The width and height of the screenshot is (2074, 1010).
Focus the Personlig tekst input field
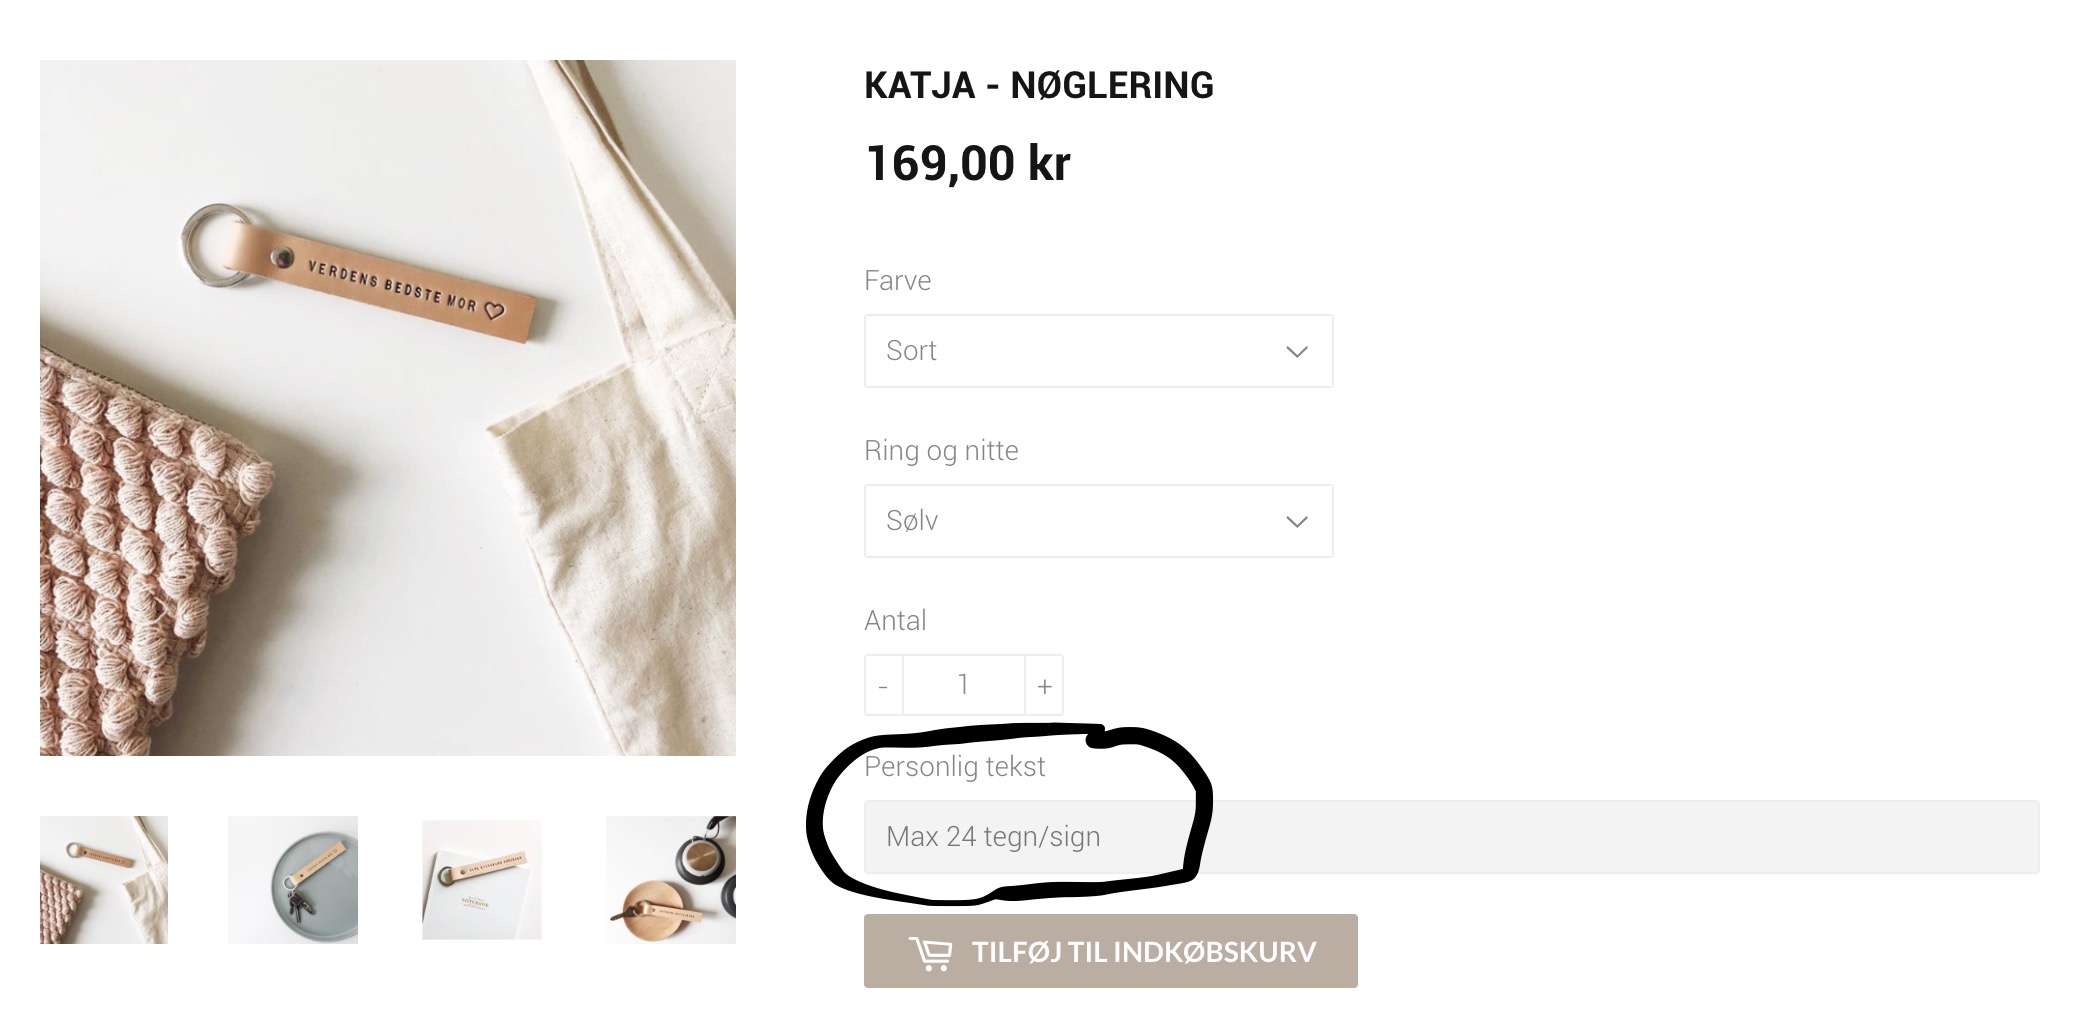[x=1450, y=837]
